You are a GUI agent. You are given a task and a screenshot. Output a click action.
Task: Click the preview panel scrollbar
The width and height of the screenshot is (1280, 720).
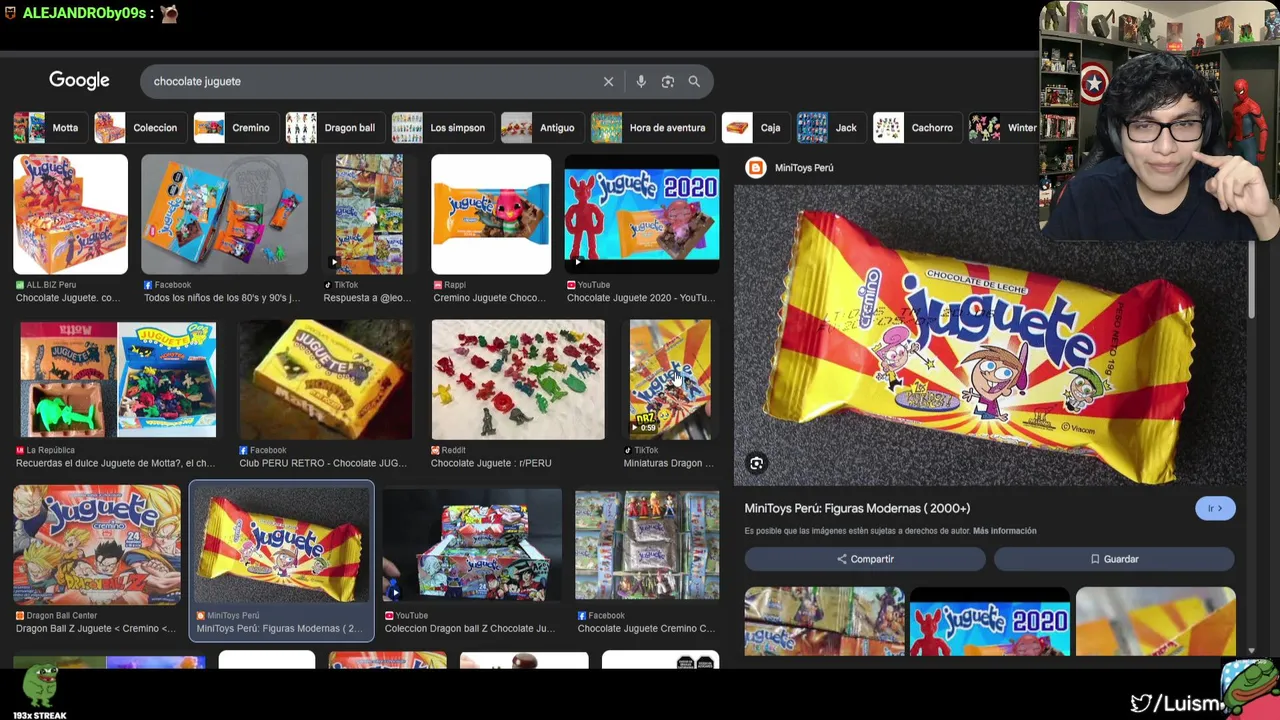(1251, 280)
